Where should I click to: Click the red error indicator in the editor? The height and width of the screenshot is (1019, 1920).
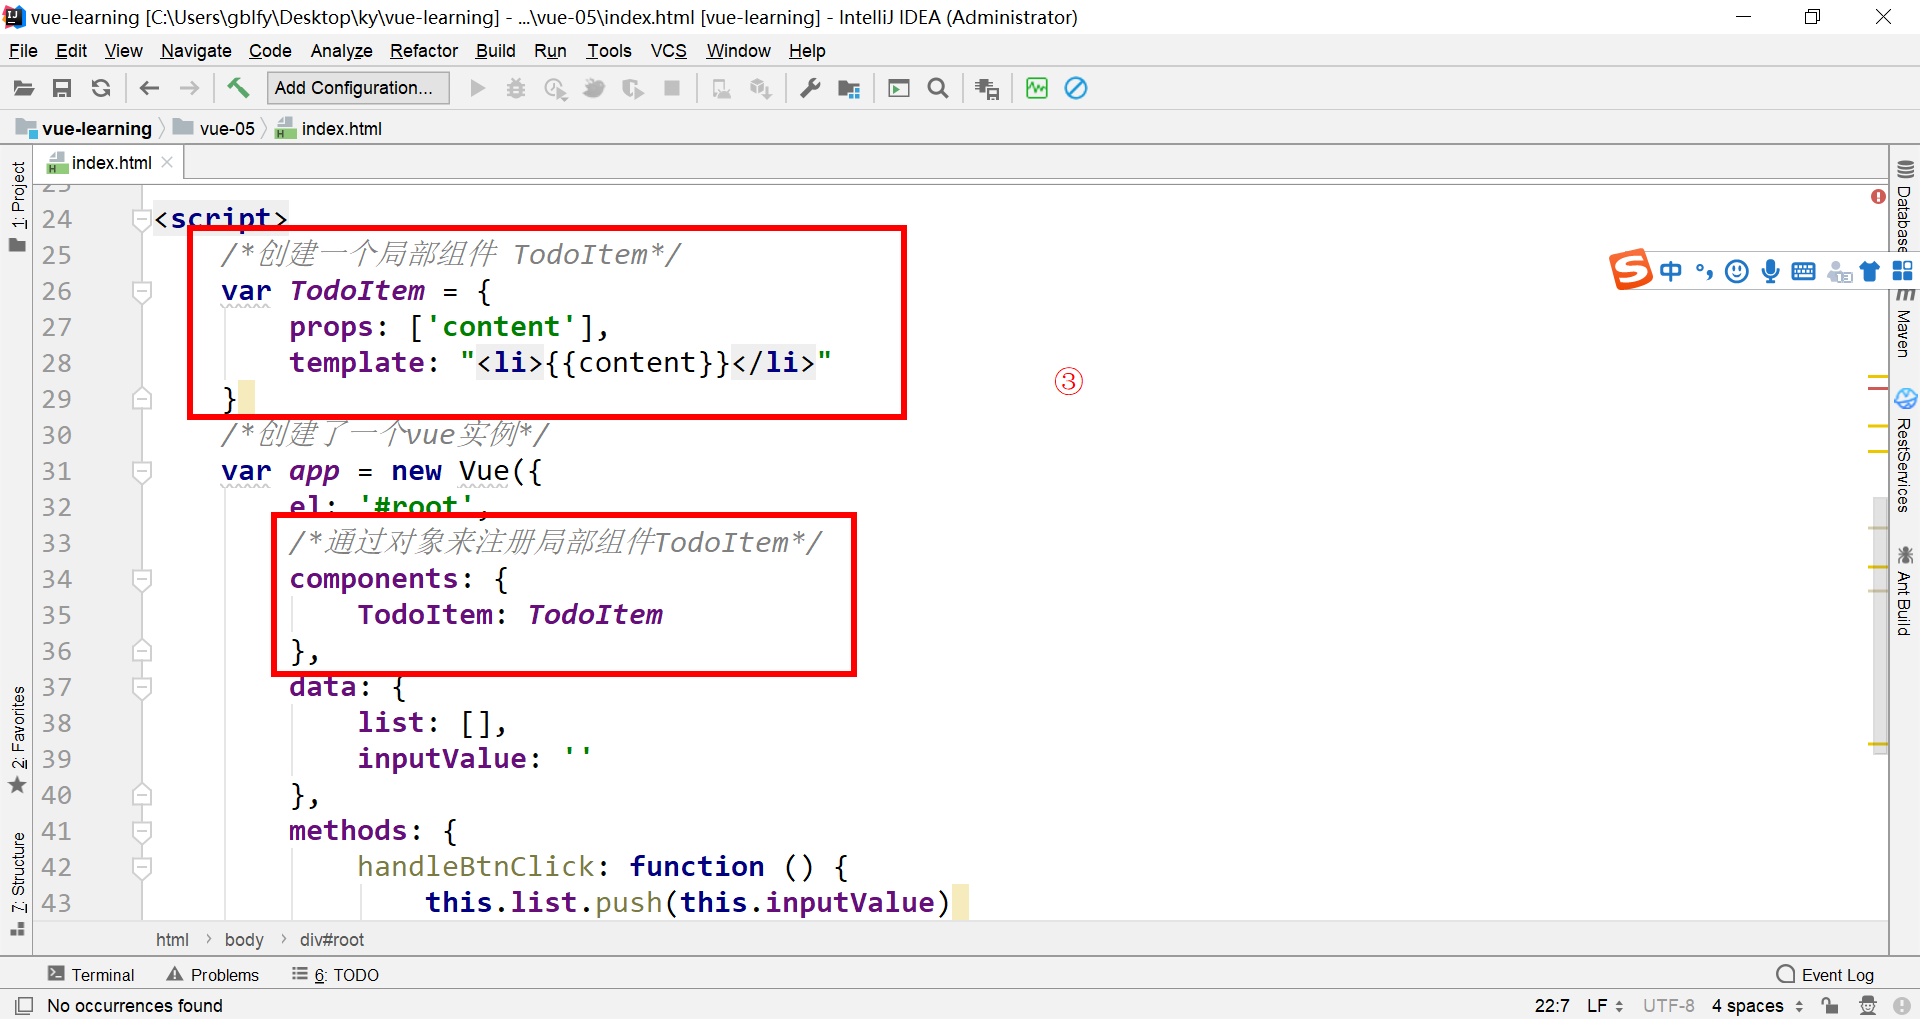tap(1878, 197)
